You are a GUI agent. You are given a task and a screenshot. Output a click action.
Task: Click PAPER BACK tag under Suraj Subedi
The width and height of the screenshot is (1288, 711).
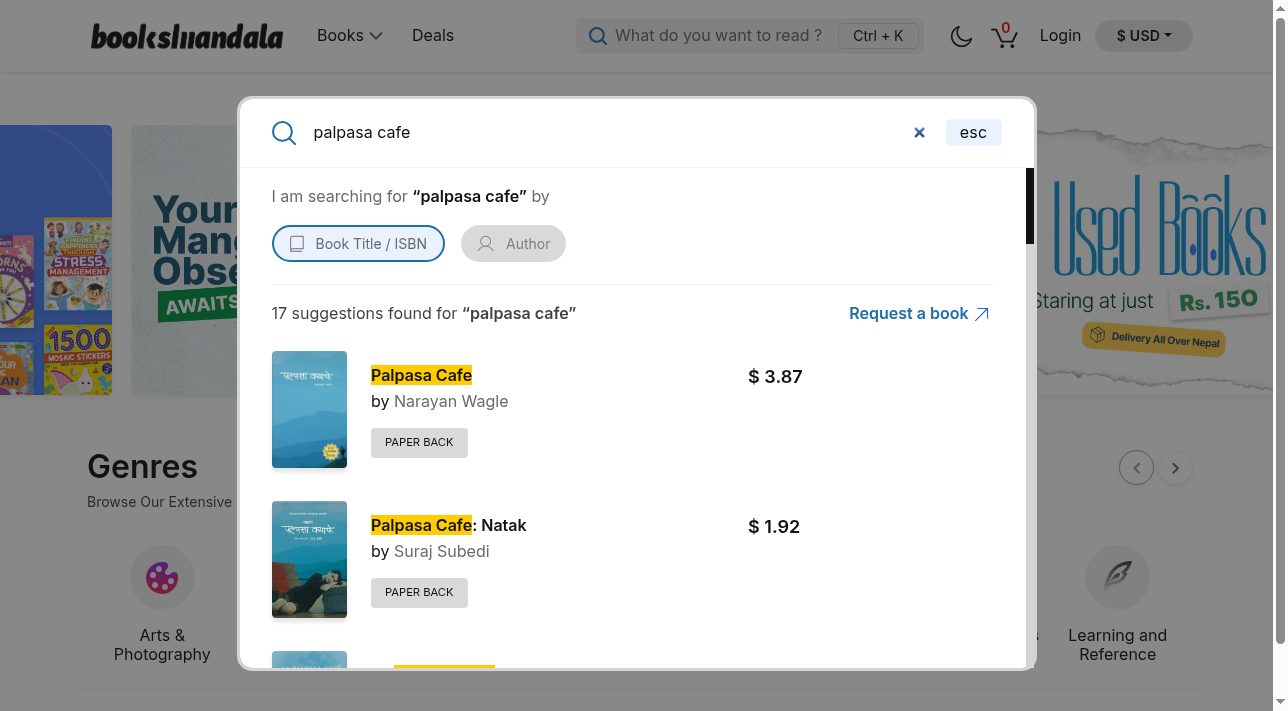click(x=419, y=592)
